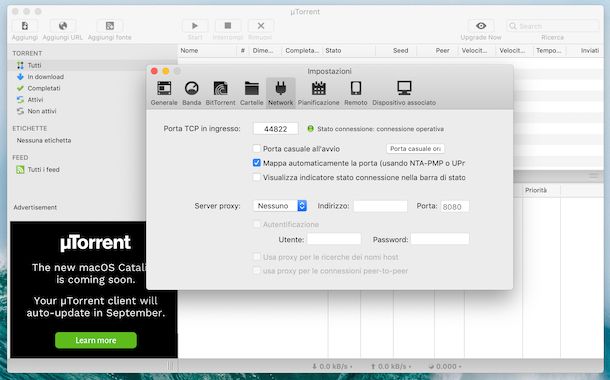610x380 pixels.
Task: Open the Server proxy Nessuno dropdown
Action: 280,206
